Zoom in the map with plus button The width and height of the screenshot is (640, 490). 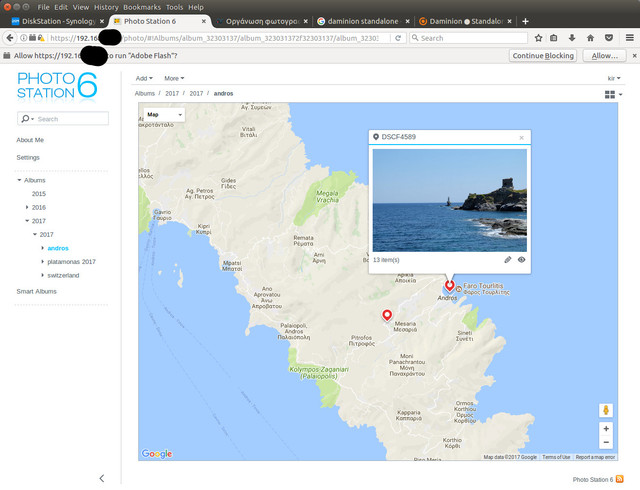[x=606, y=428]
